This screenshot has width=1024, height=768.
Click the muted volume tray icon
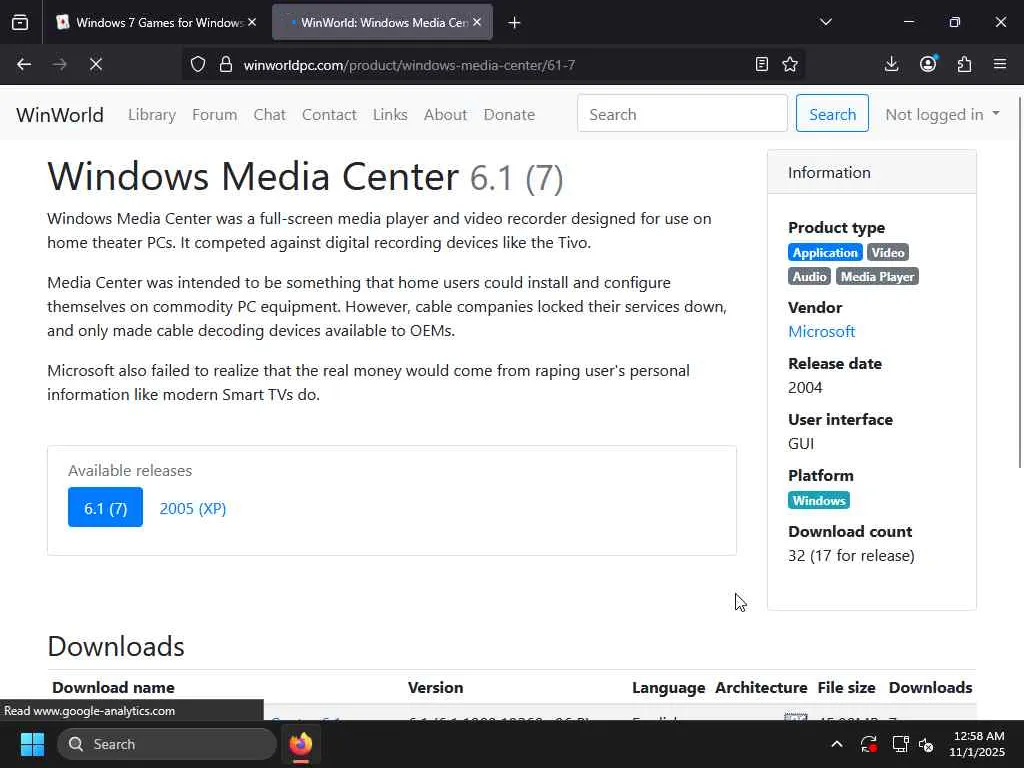926,744
